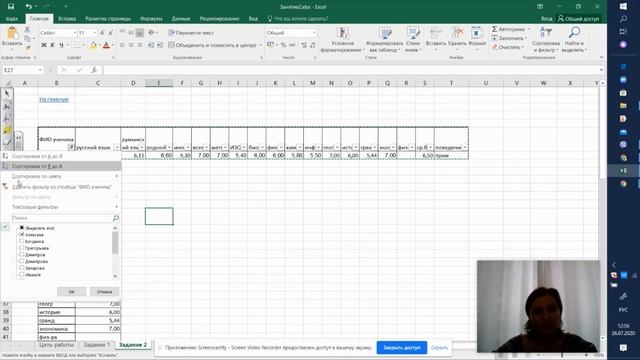
Task: Switch to the View (Вид) ribbon tab
Action: pos(253,19)
